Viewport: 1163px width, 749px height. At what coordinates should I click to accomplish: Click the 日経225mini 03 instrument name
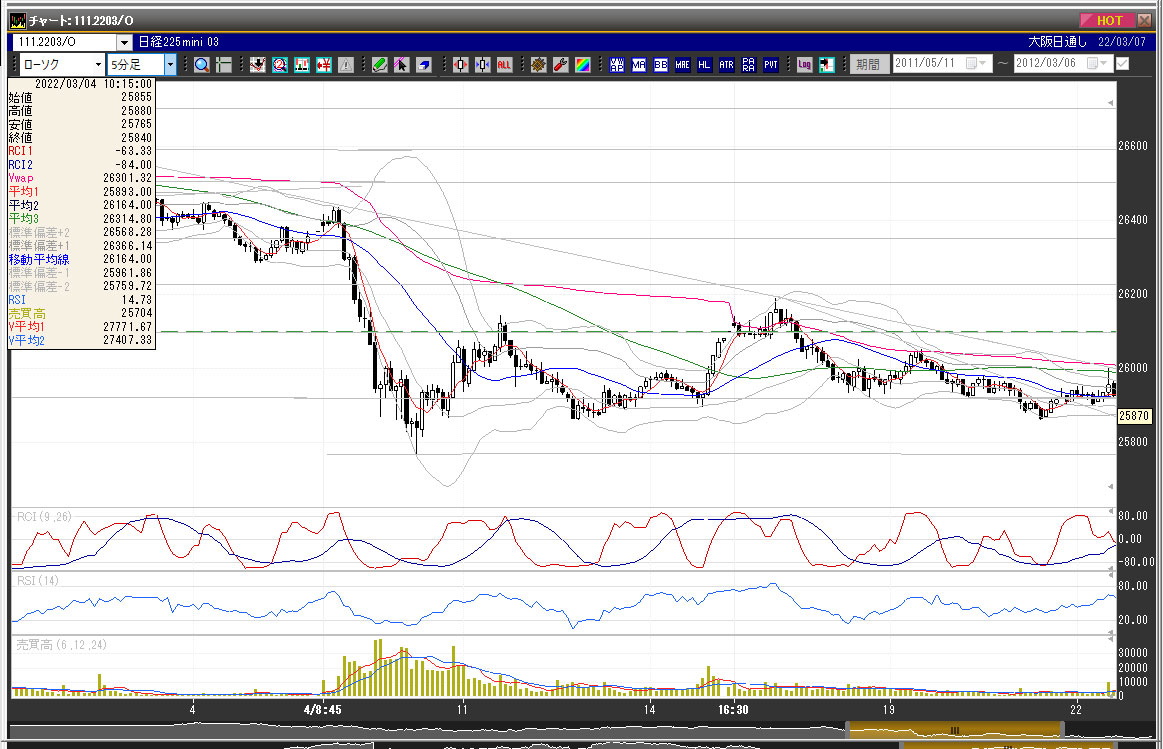(179, 42)
